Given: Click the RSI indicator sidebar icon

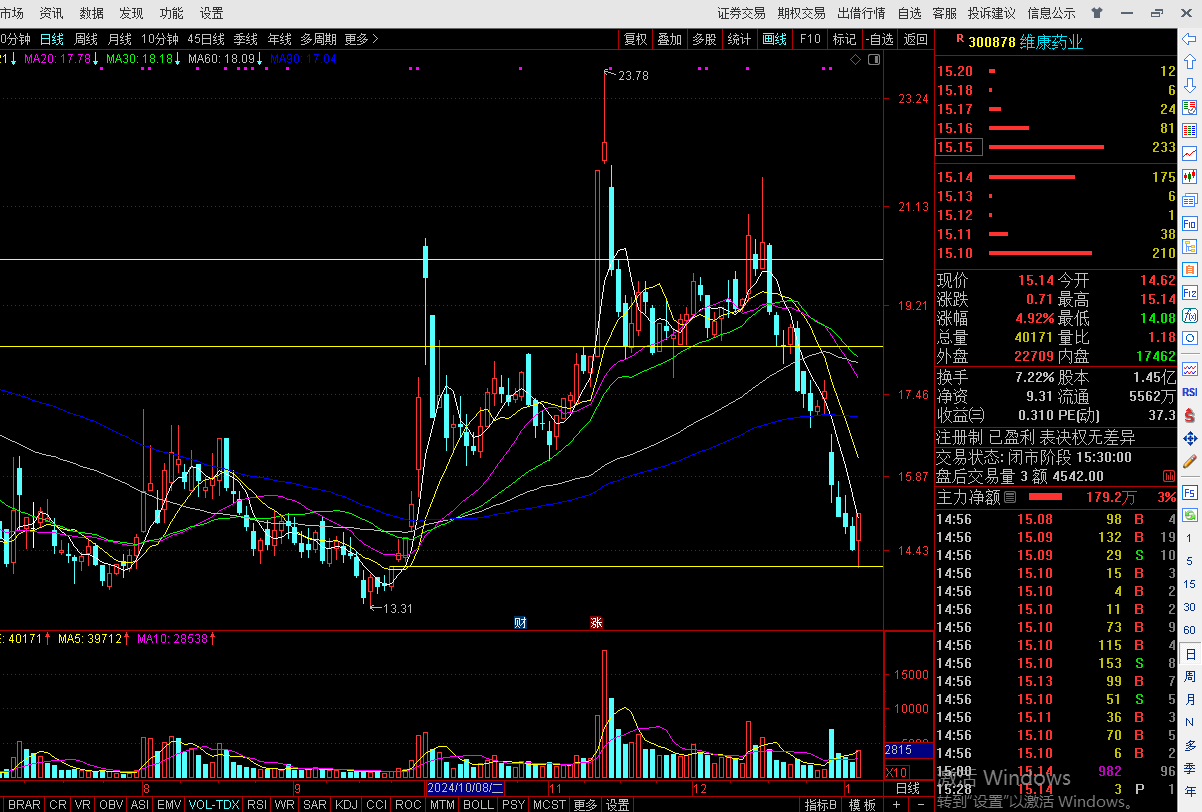Looking at the screenshot, I should pyautogui.click(x=1190, y=392).
